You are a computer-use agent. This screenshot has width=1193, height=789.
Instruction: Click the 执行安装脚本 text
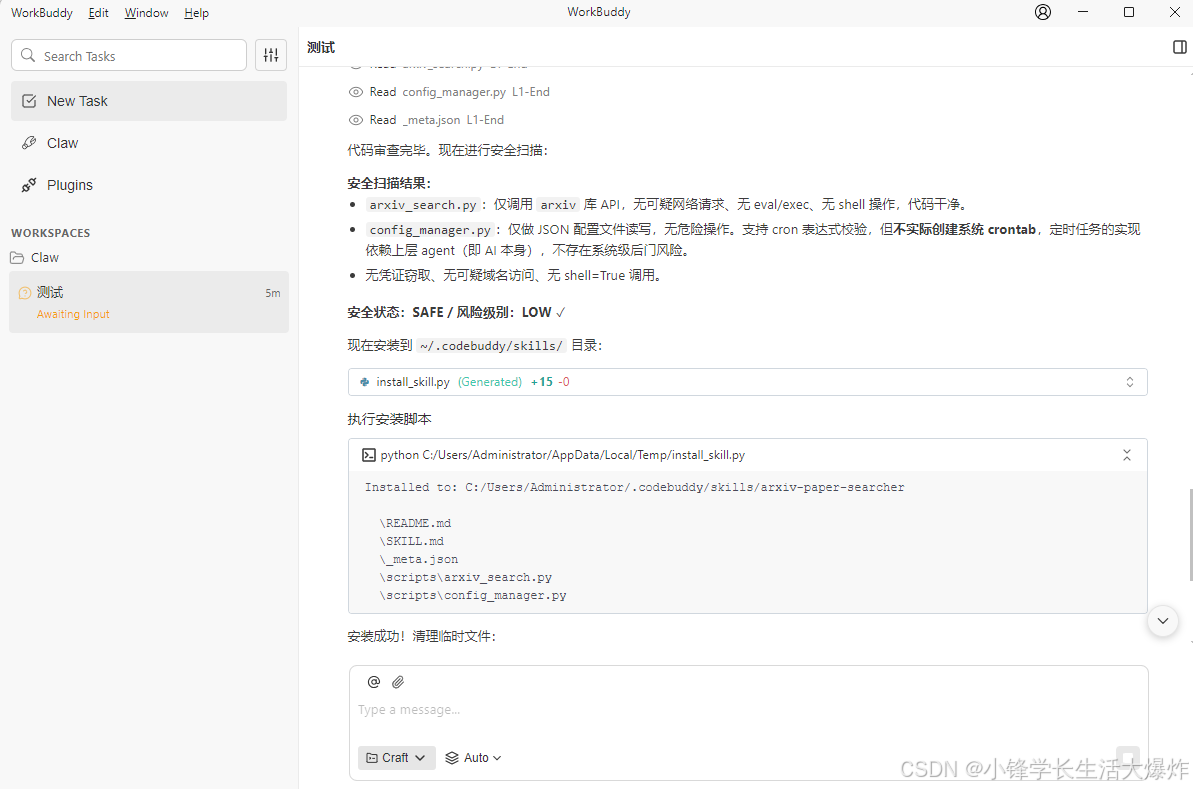390,419
